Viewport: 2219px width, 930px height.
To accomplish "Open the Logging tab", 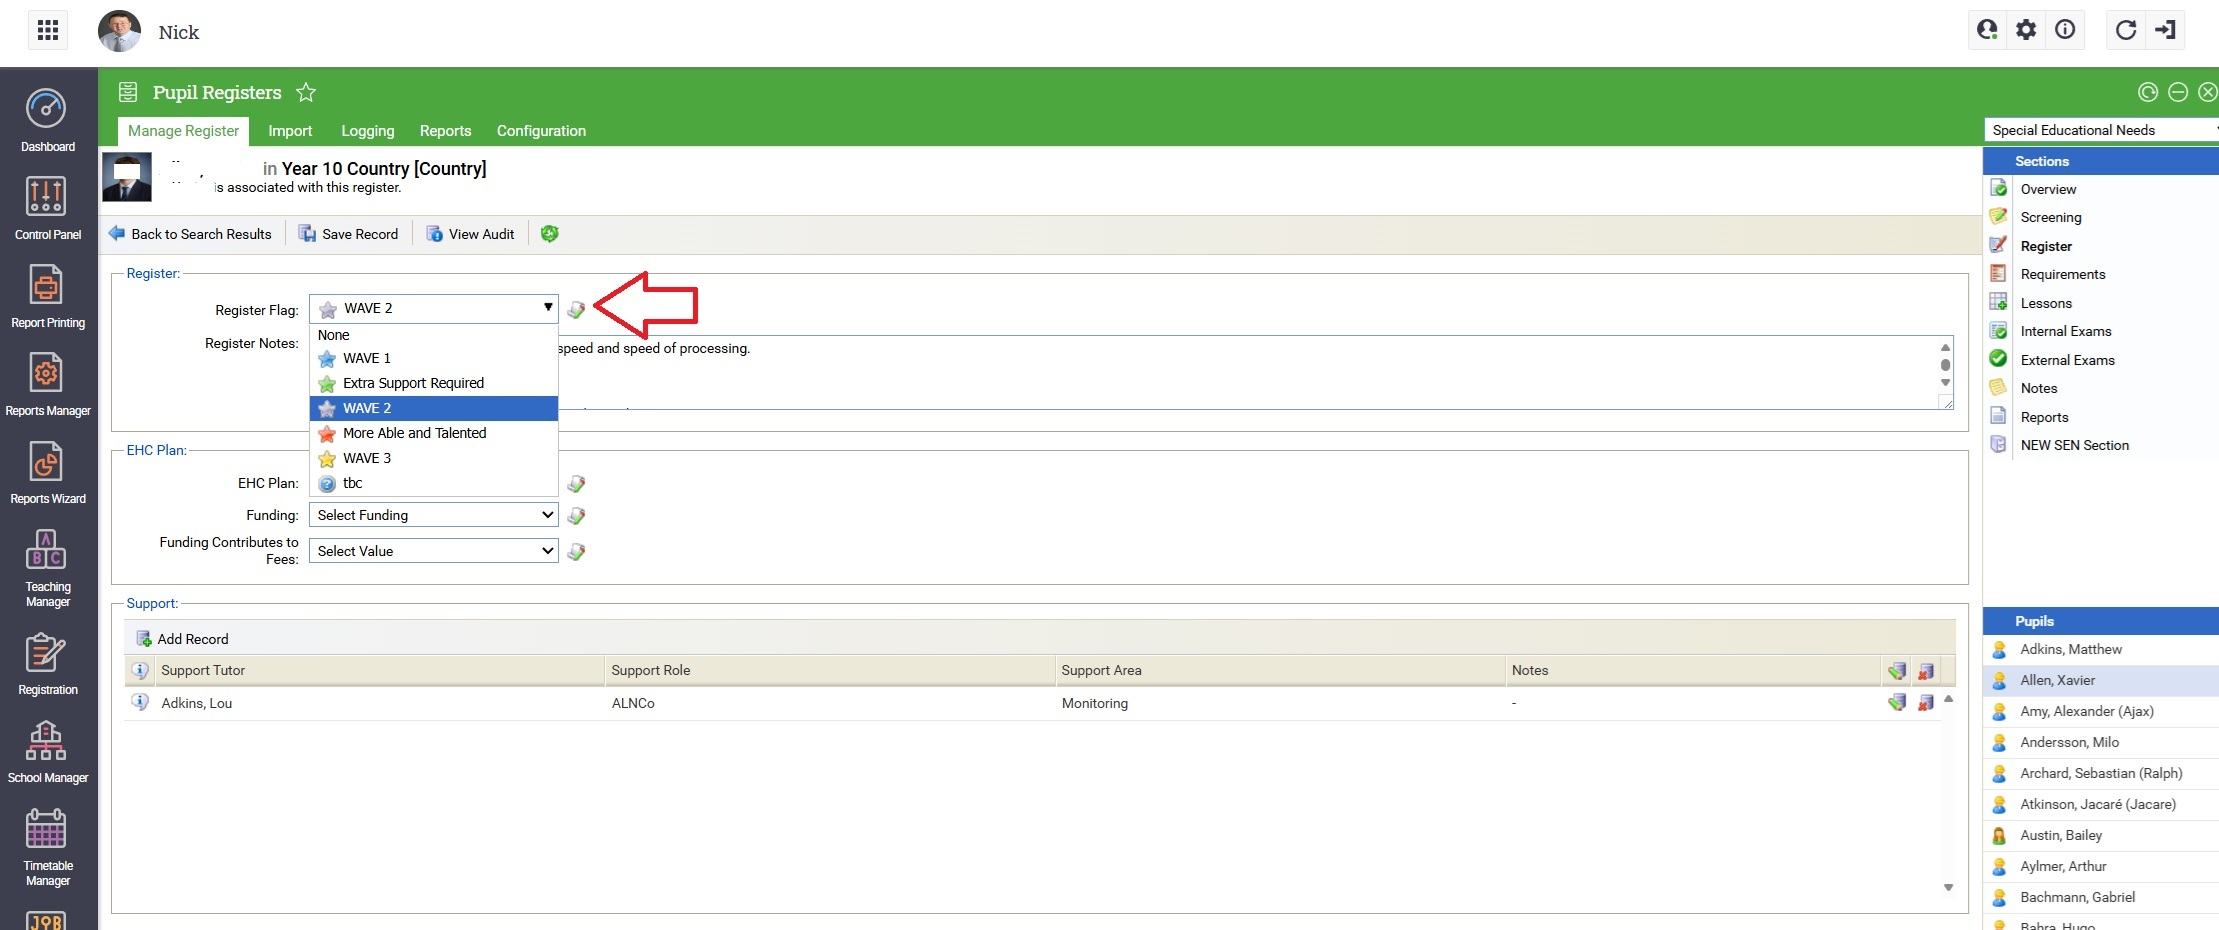I will [x=367, y=131].
